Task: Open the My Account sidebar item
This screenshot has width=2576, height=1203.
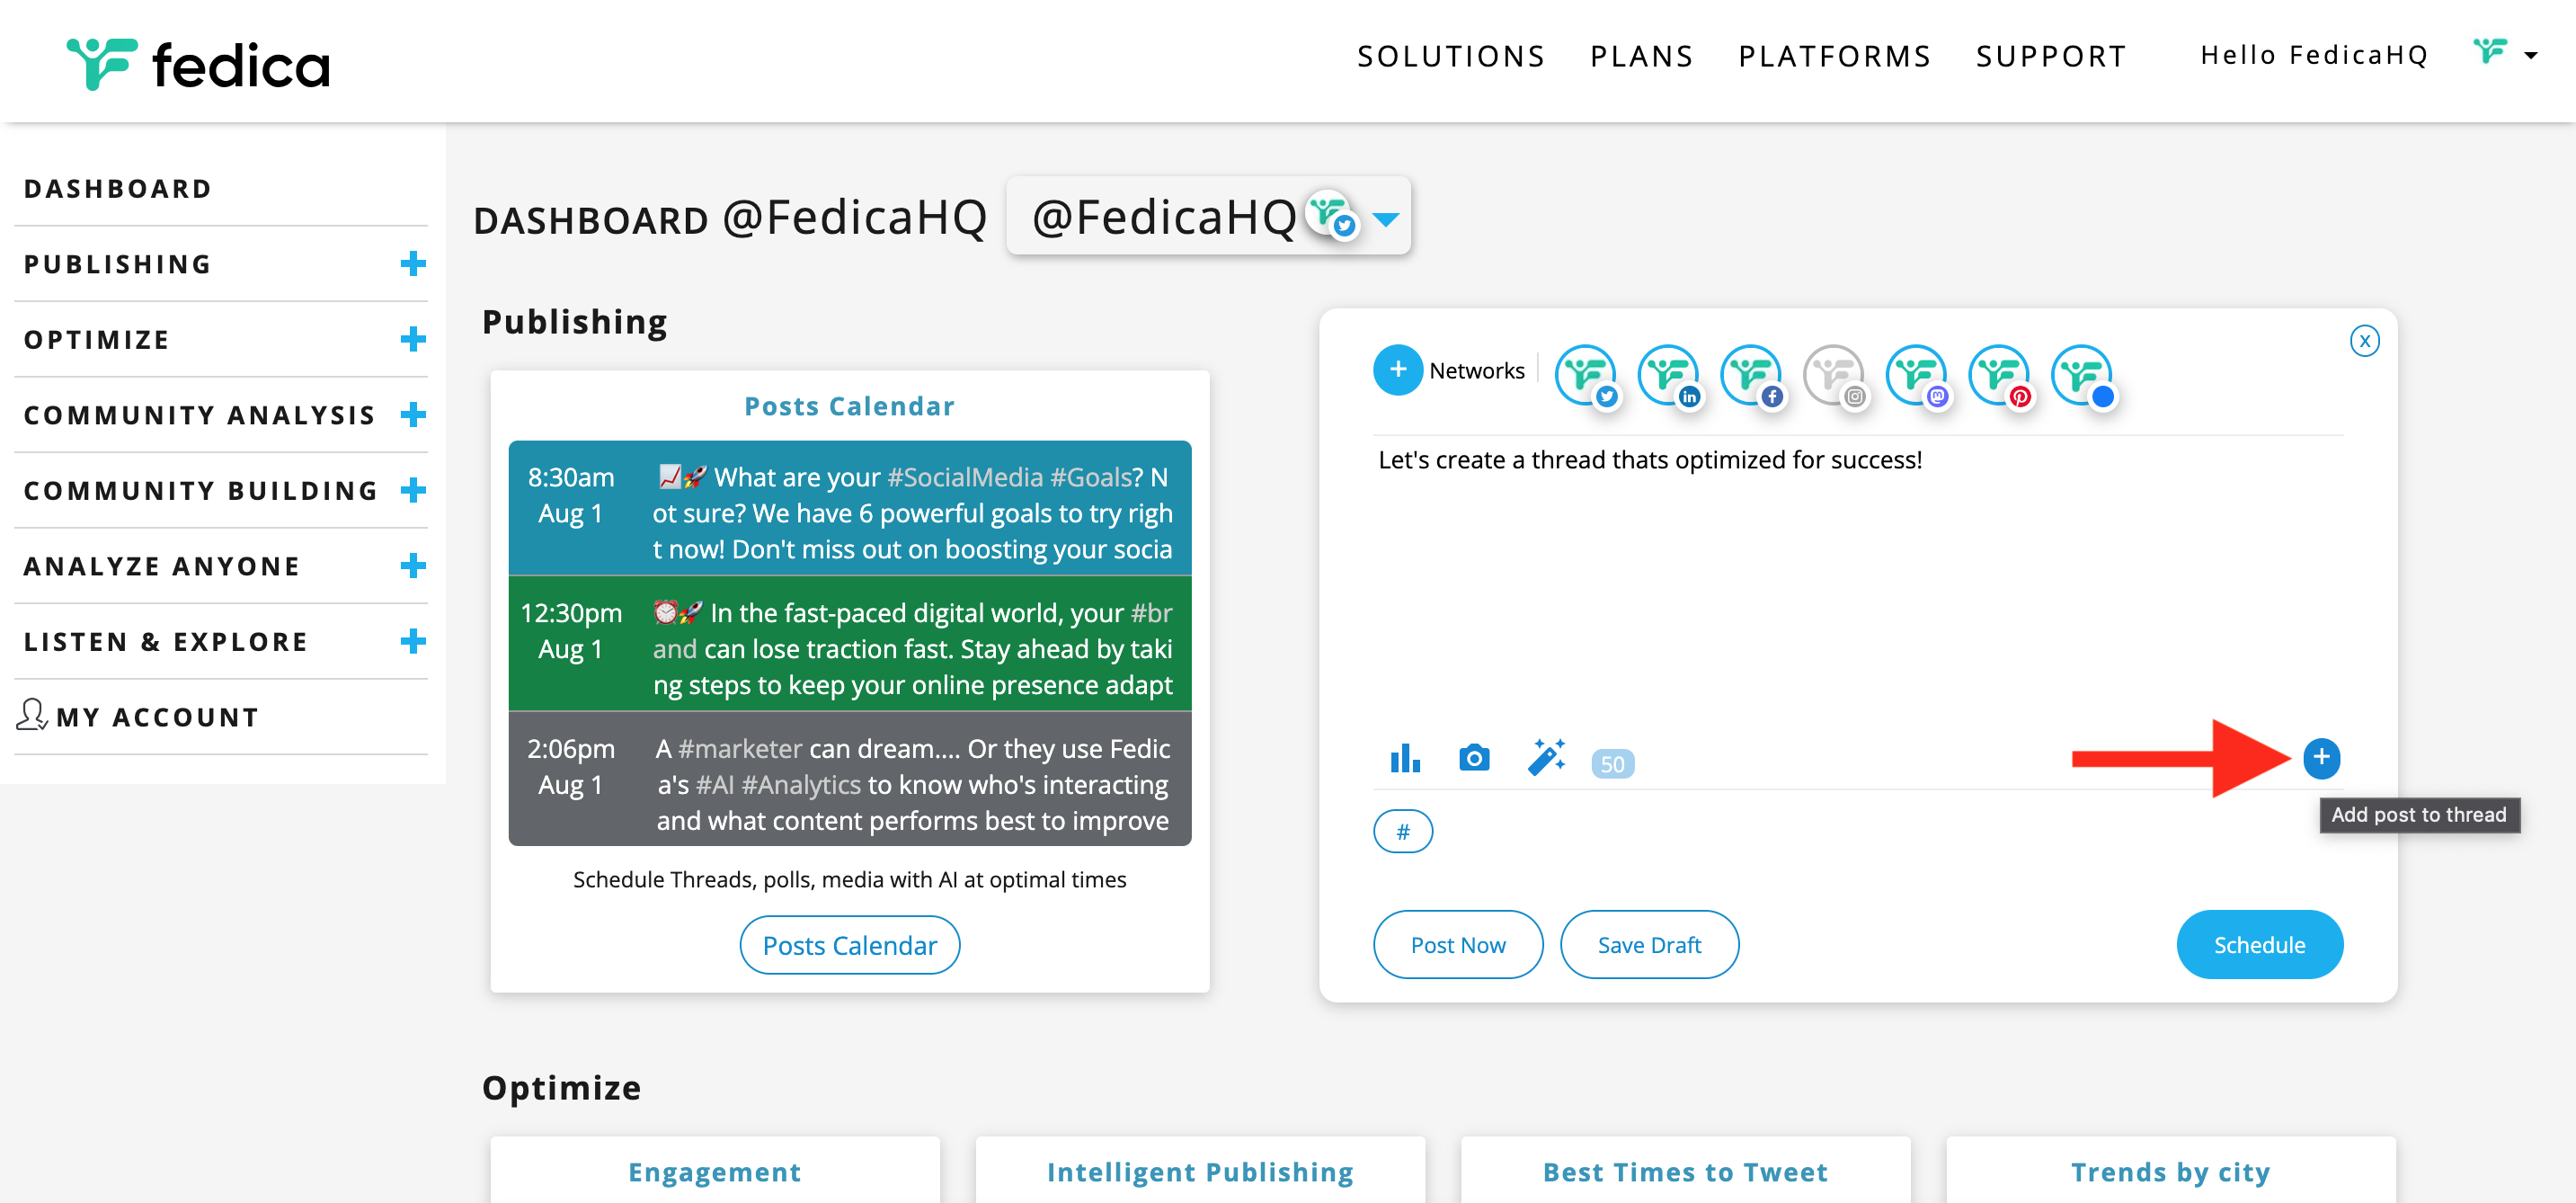Action: tap(158, 717)
